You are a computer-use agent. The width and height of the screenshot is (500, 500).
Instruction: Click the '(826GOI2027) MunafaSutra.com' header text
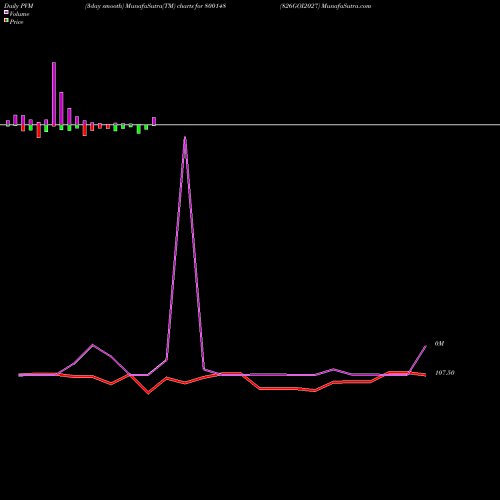[x=325, y=6]
